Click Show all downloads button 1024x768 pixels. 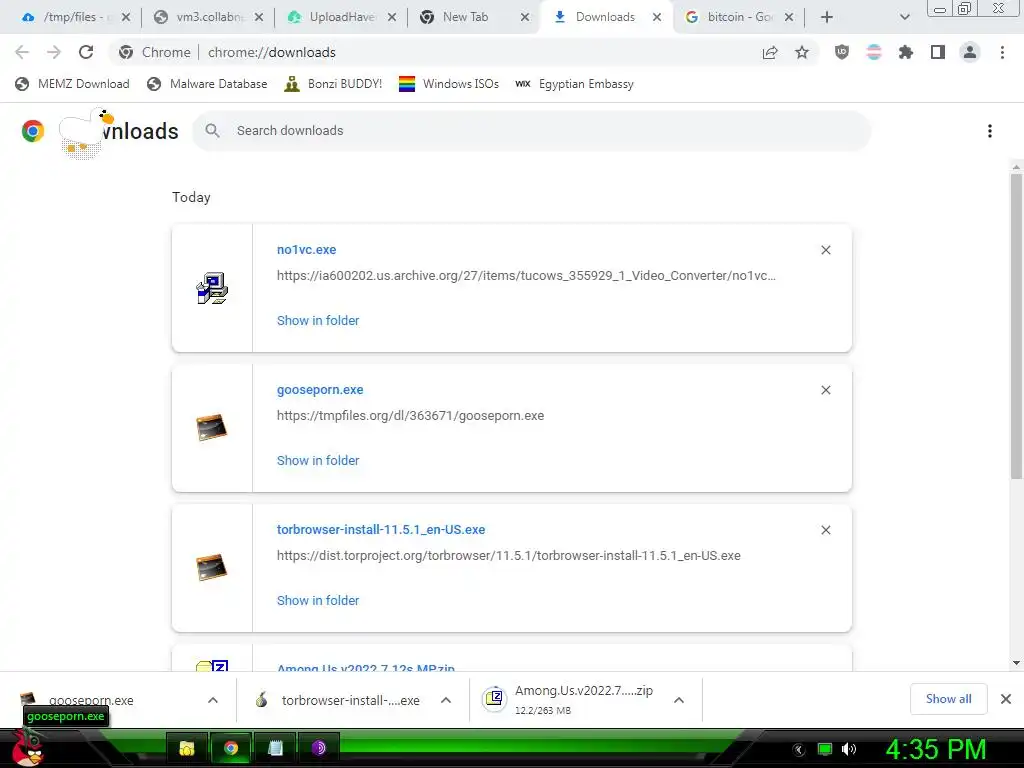tap(948, 699)
